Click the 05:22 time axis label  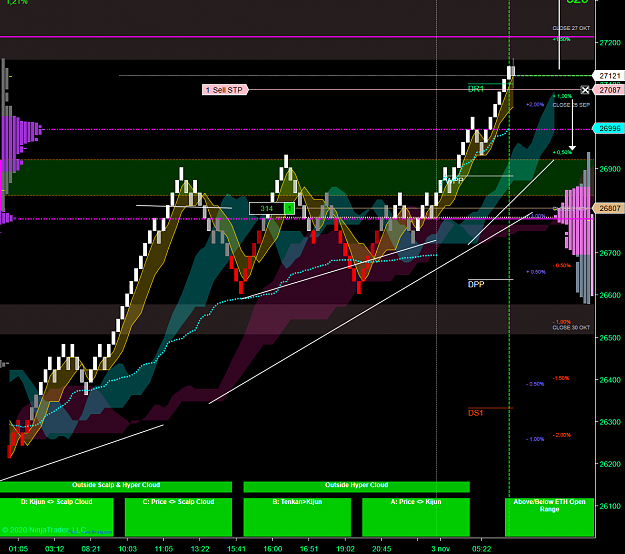pos(482,549)
